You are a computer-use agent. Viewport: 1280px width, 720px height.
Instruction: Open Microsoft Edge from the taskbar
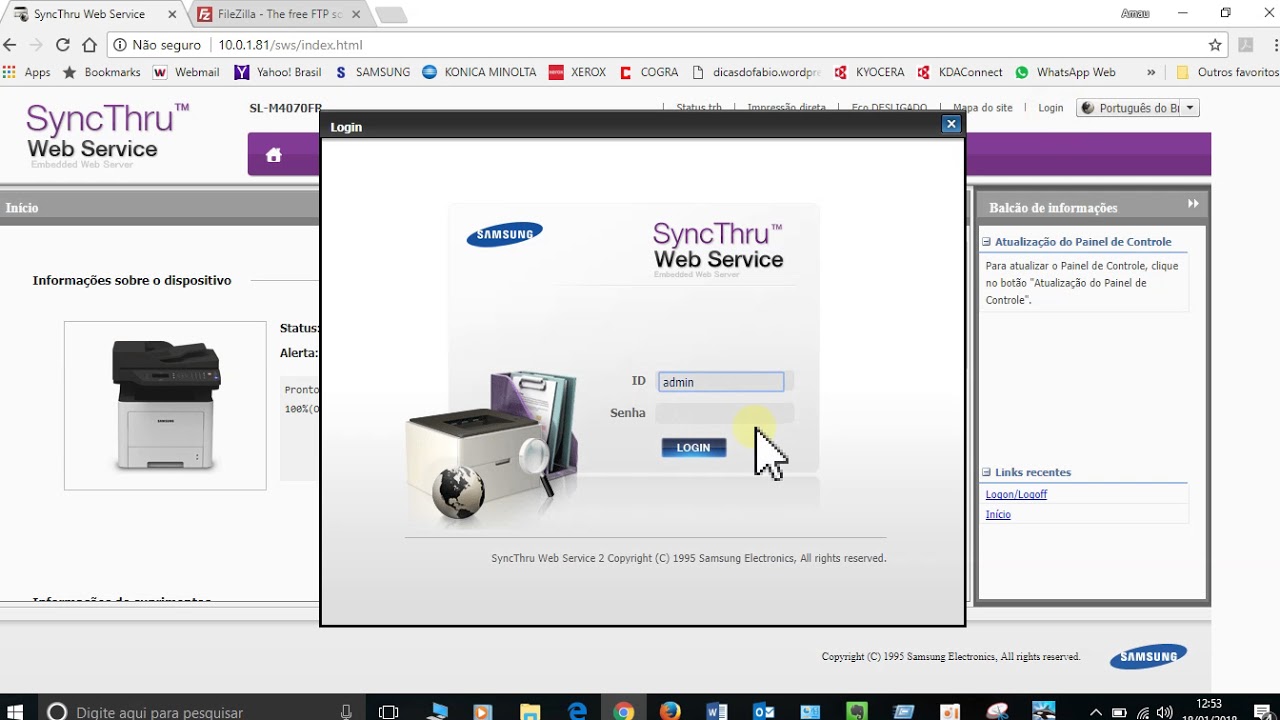point(577,711)
